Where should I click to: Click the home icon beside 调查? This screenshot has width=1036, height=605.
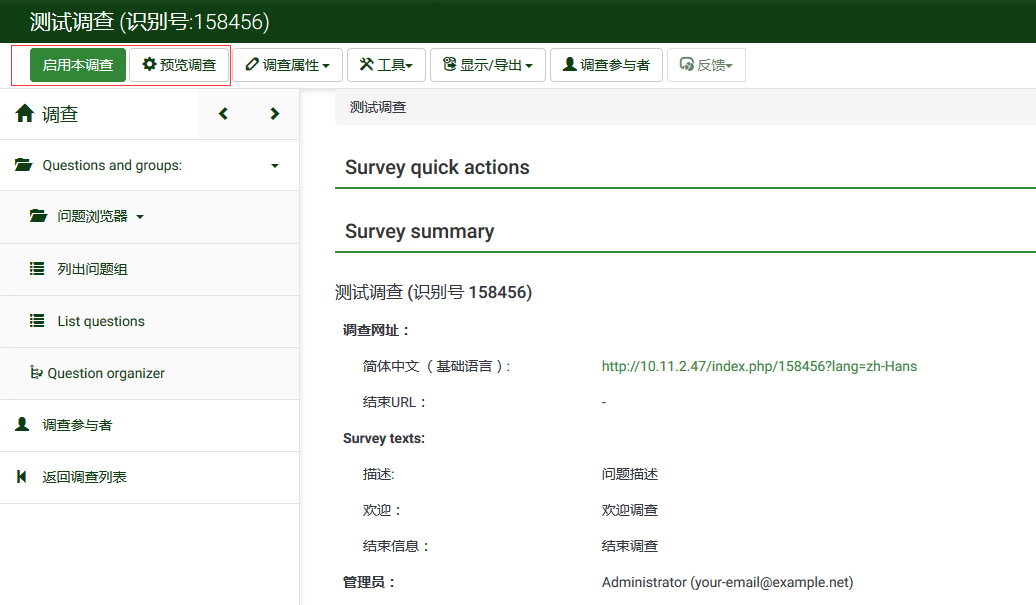(x=25, y=114)
